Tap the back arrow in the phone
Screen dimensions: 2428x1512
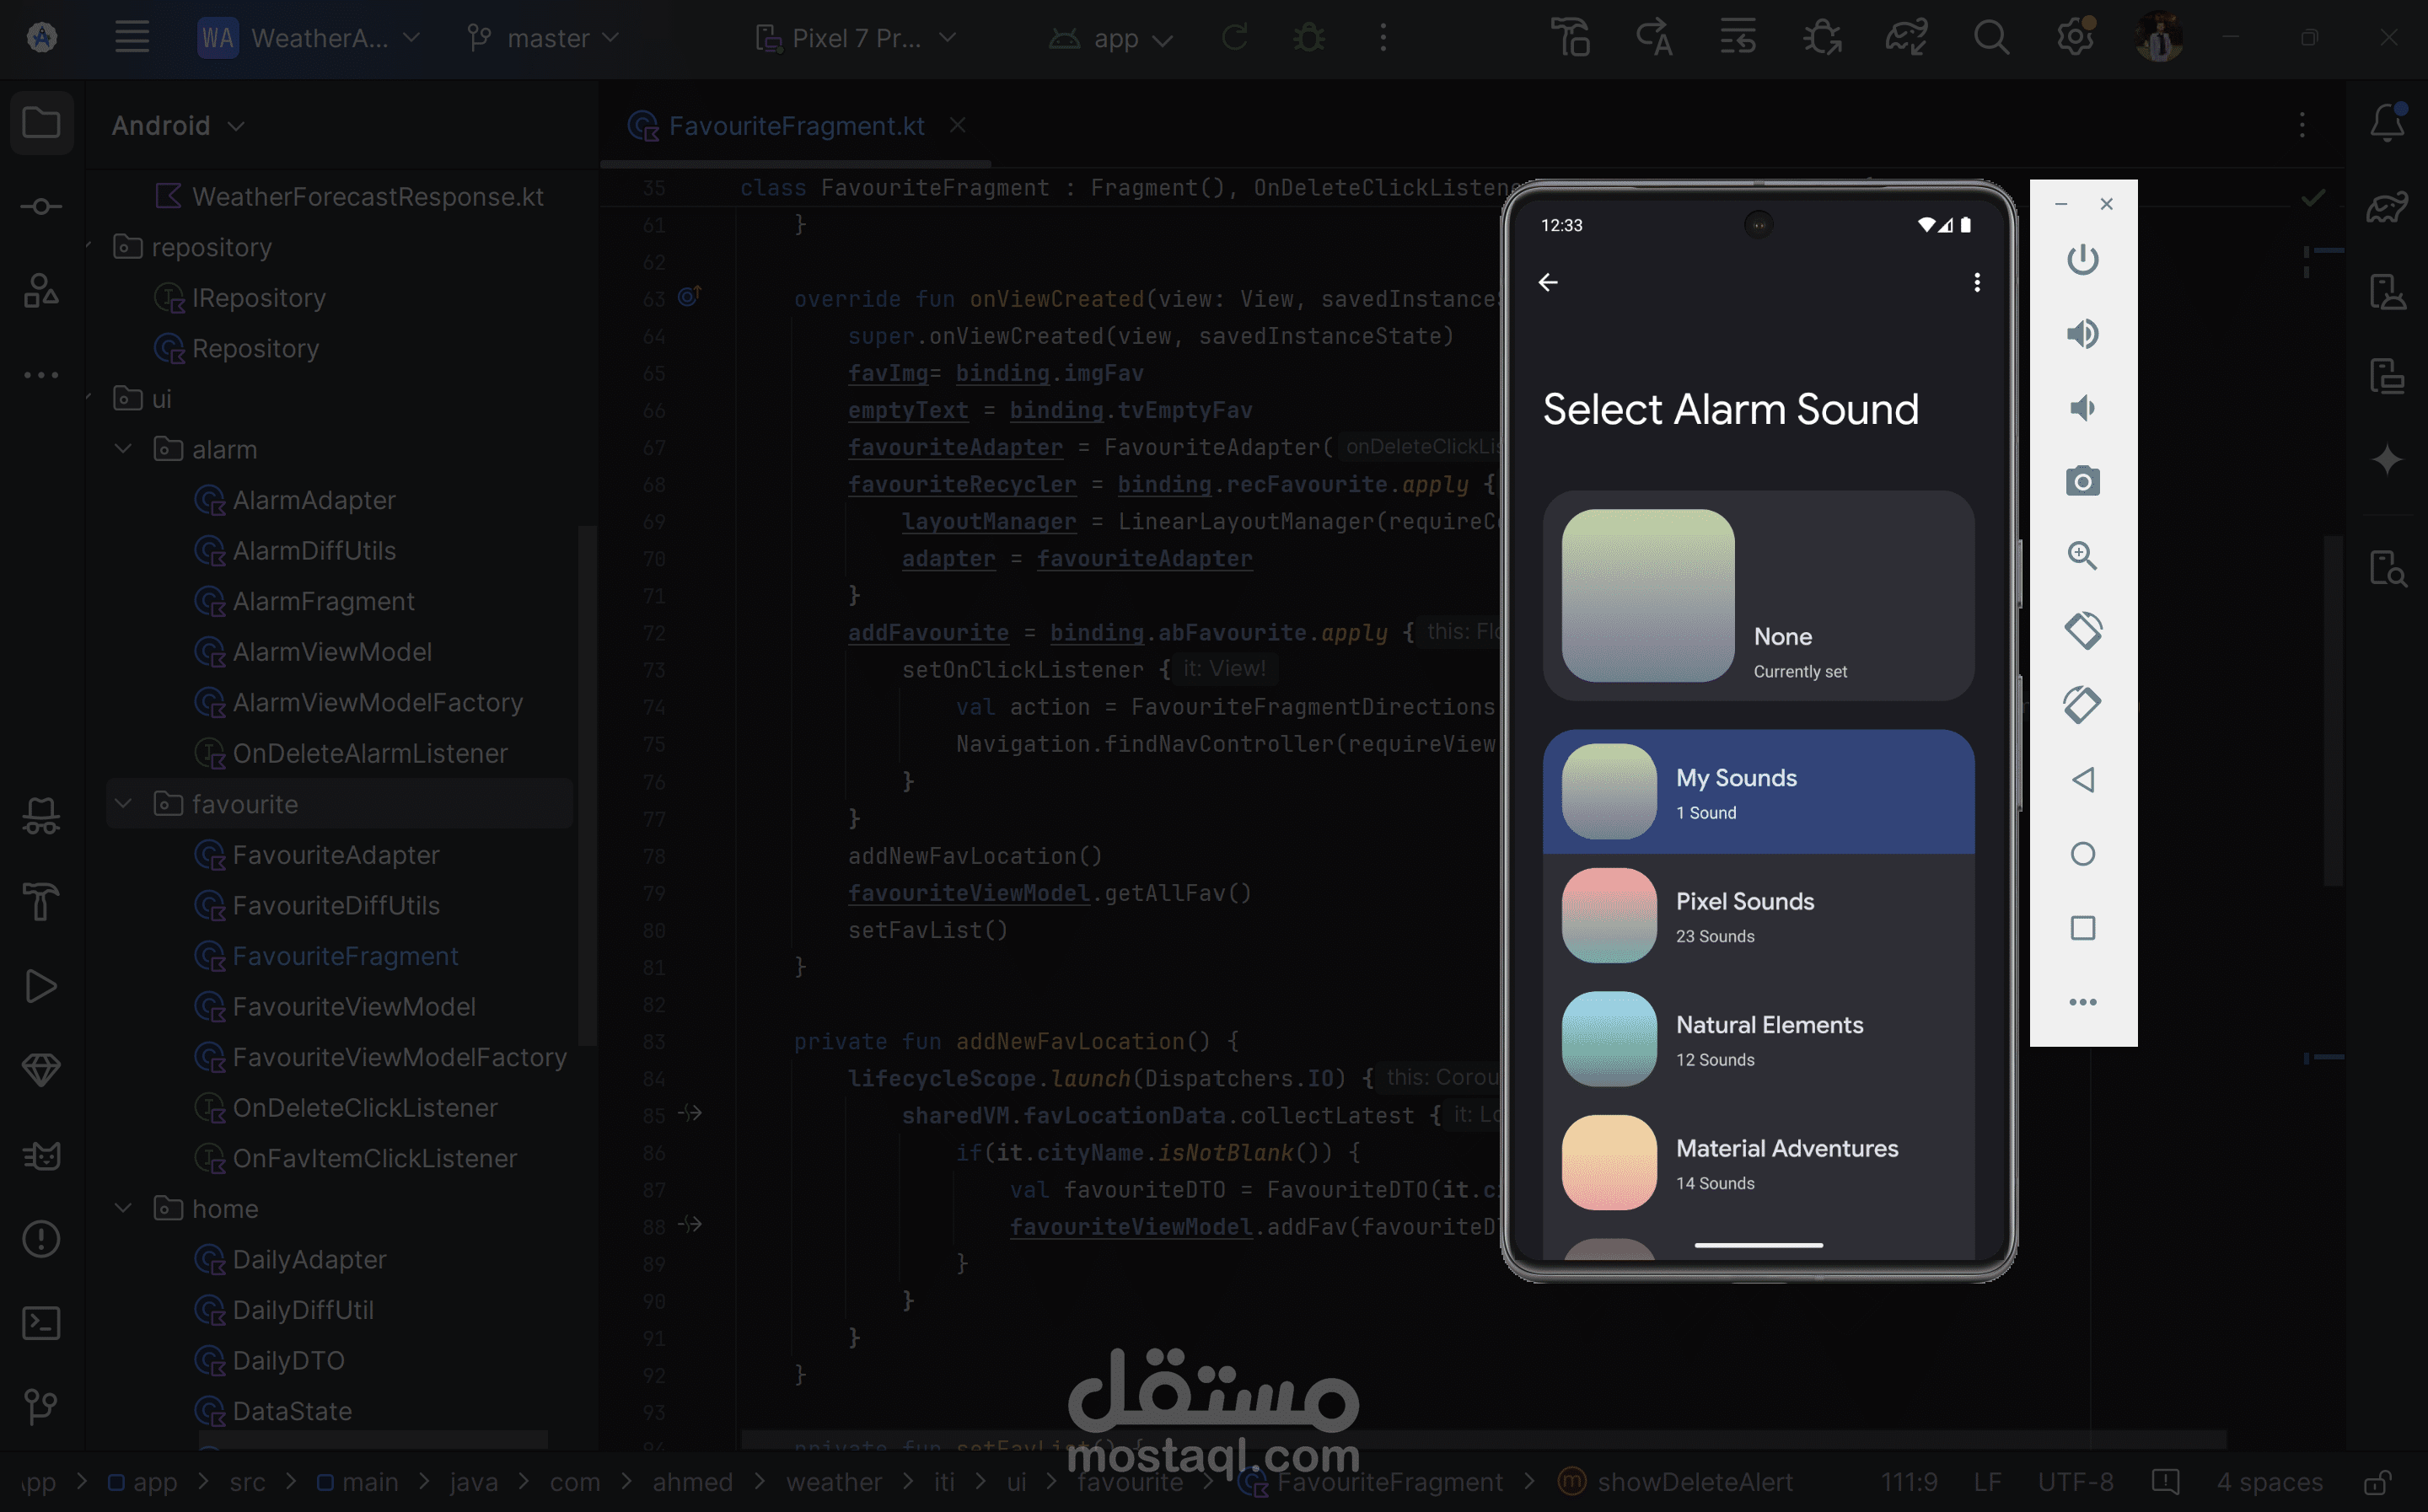[1547, 283]
